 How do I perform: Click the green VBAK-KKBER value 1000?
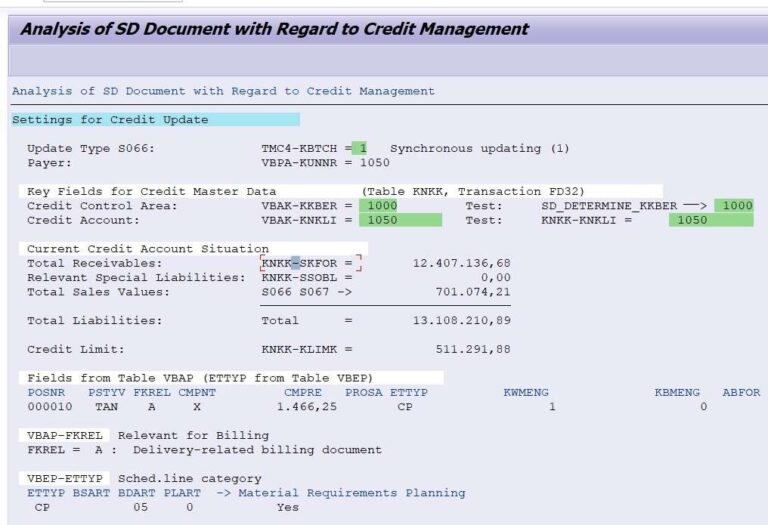coord(382,206)
